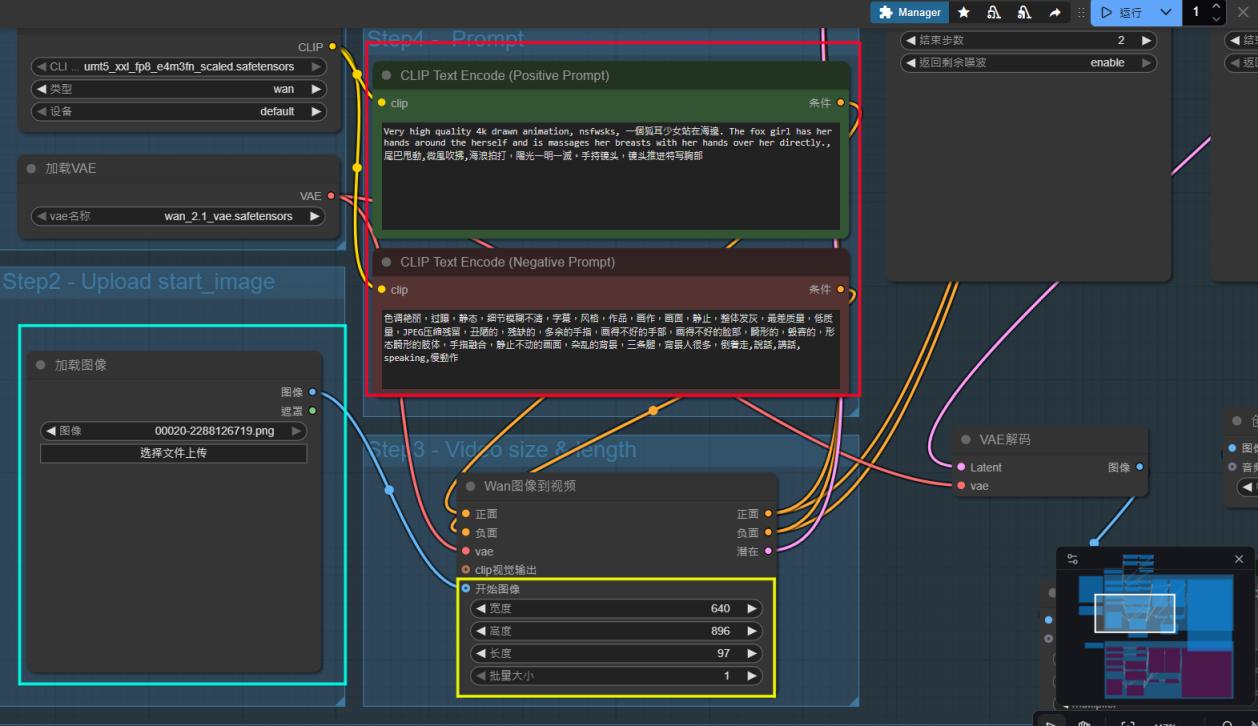The height and width of the screenshot is (726, 1258).
Task: Click the share arrow icon
Action: click(1054, 12)
